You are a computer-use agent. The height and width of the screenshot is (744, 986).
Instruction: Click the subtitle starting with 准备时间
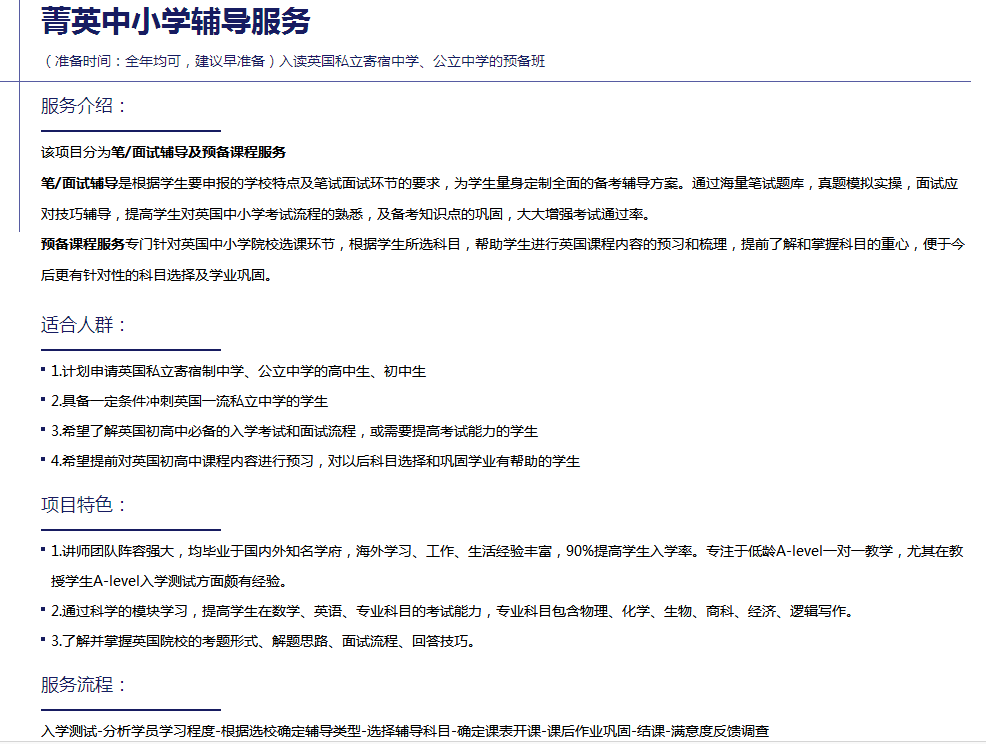point(294,61)
